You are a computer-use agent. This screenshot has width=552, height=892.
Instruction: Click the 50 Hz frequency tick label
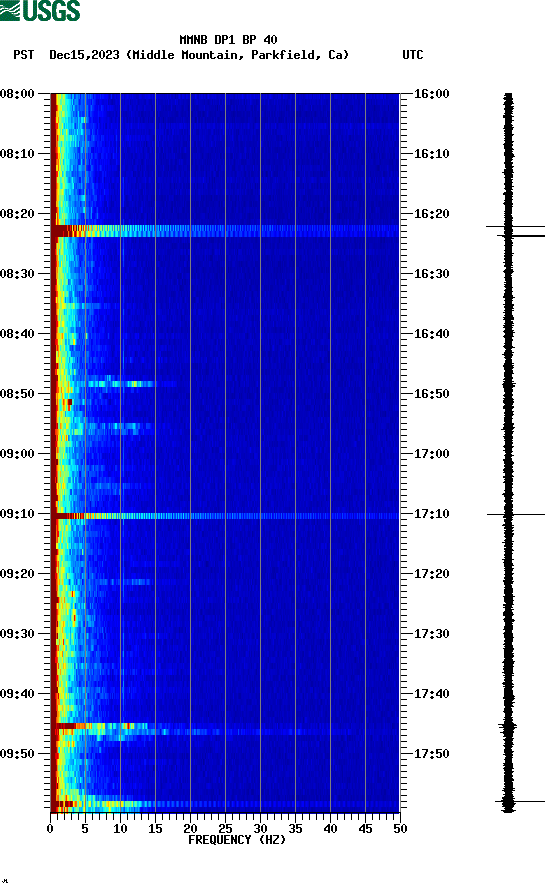tap(400, 829)
